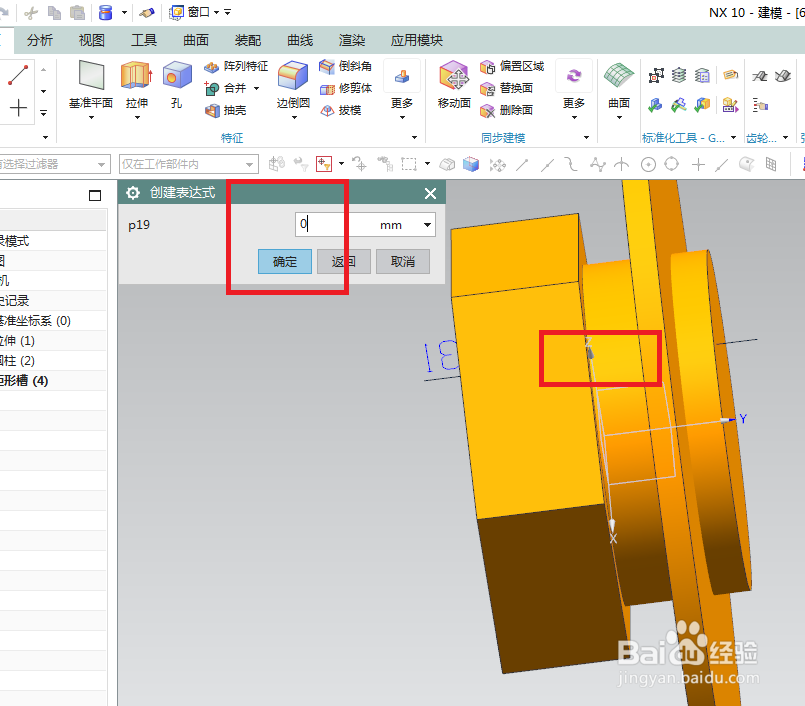Click the maximize panel square icon

tap(95, 195)
